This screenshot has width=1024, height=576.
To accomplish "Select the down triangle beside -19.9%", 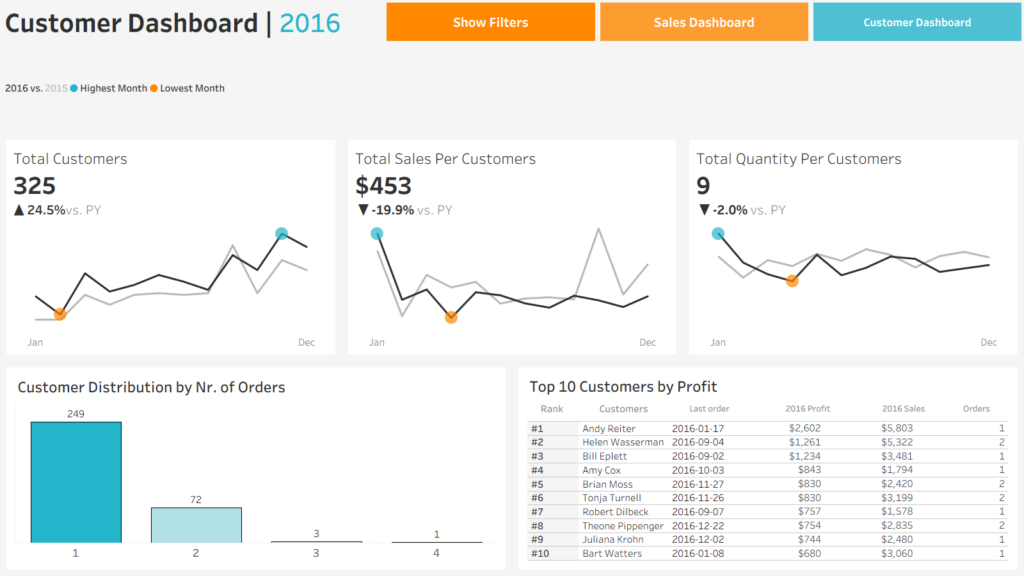I will click(x=363, y=210).
